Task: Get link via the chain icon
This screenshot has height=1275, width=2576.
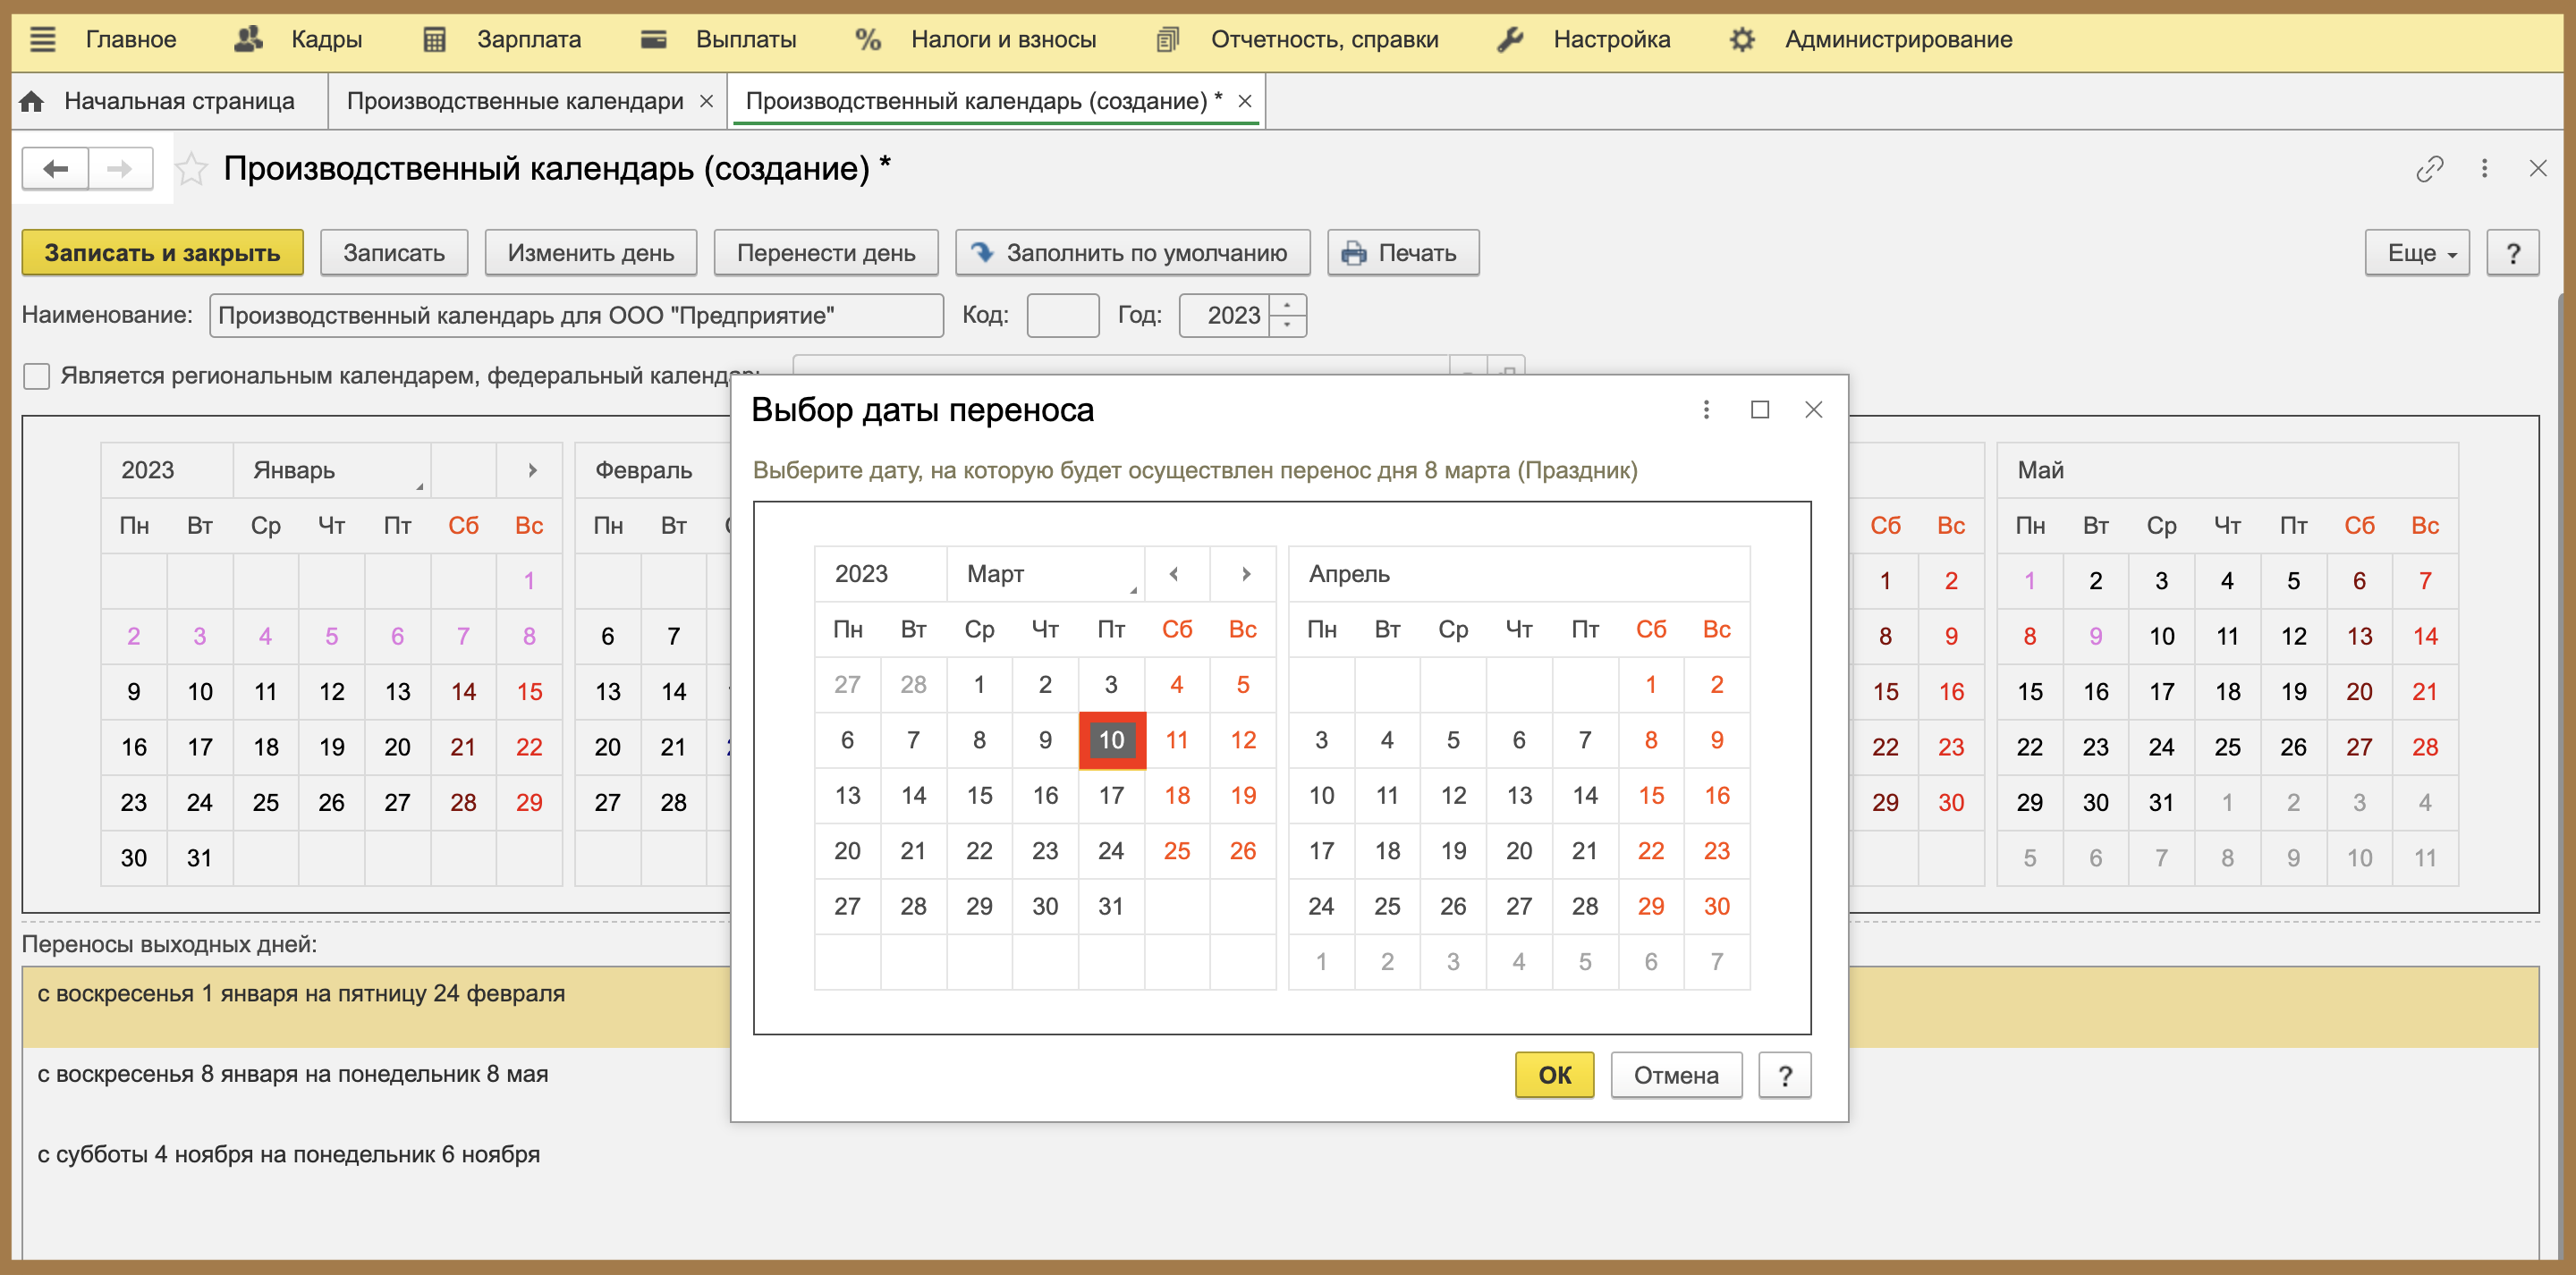Action: pos(2430,169)
